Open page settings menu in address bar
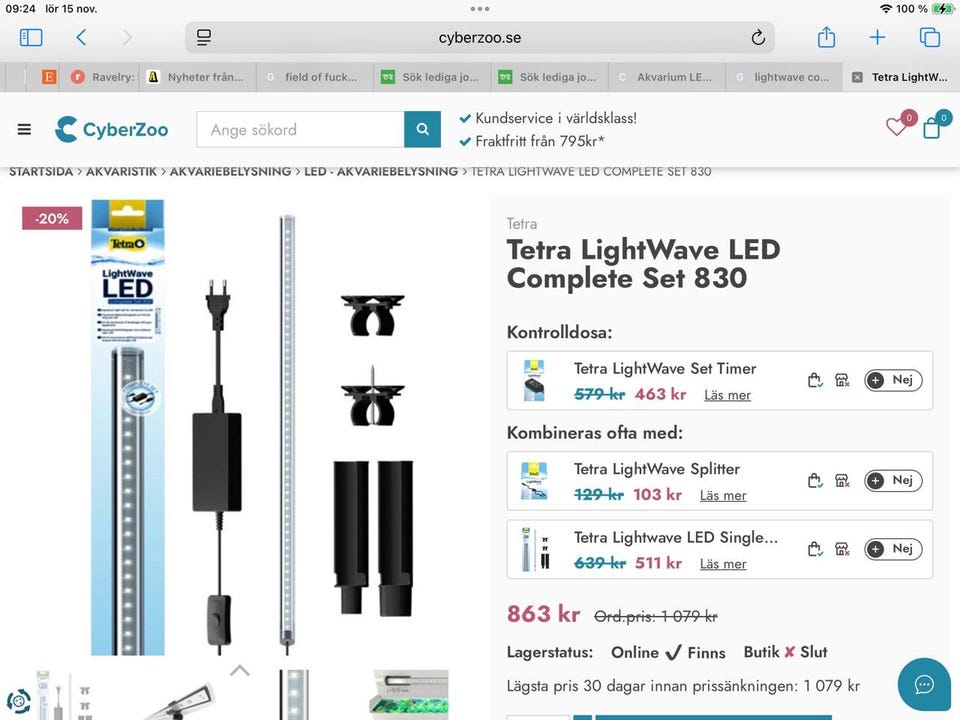Image resolution: width=960 pixels, height=720 pixels. coord(204,38)
